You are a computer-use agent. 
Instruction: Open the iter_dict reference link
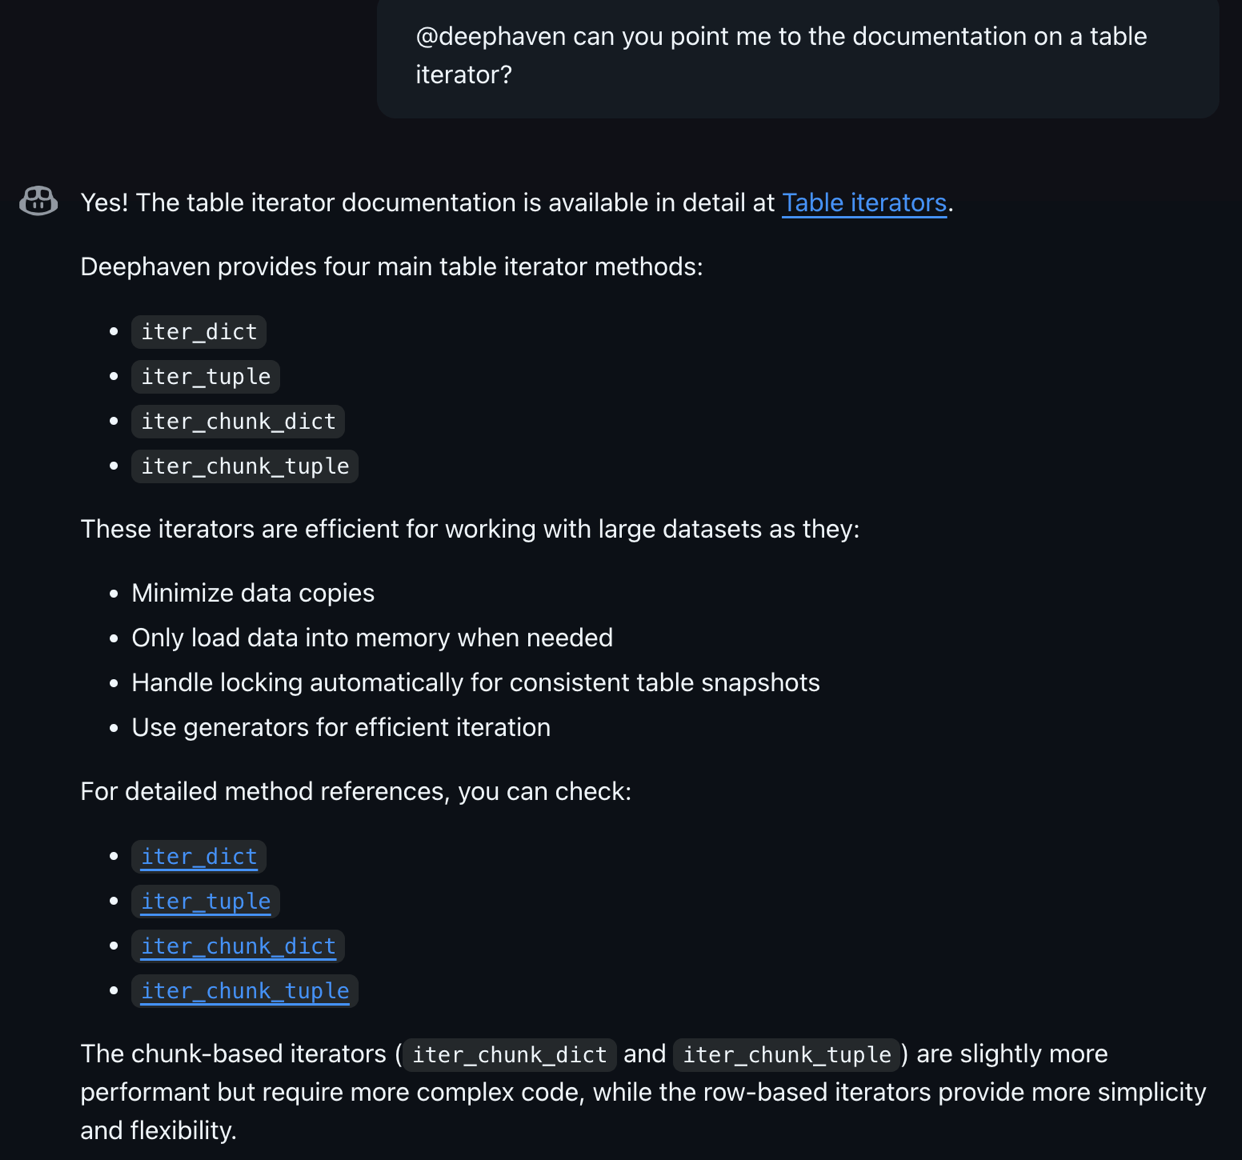pos(199,857)
